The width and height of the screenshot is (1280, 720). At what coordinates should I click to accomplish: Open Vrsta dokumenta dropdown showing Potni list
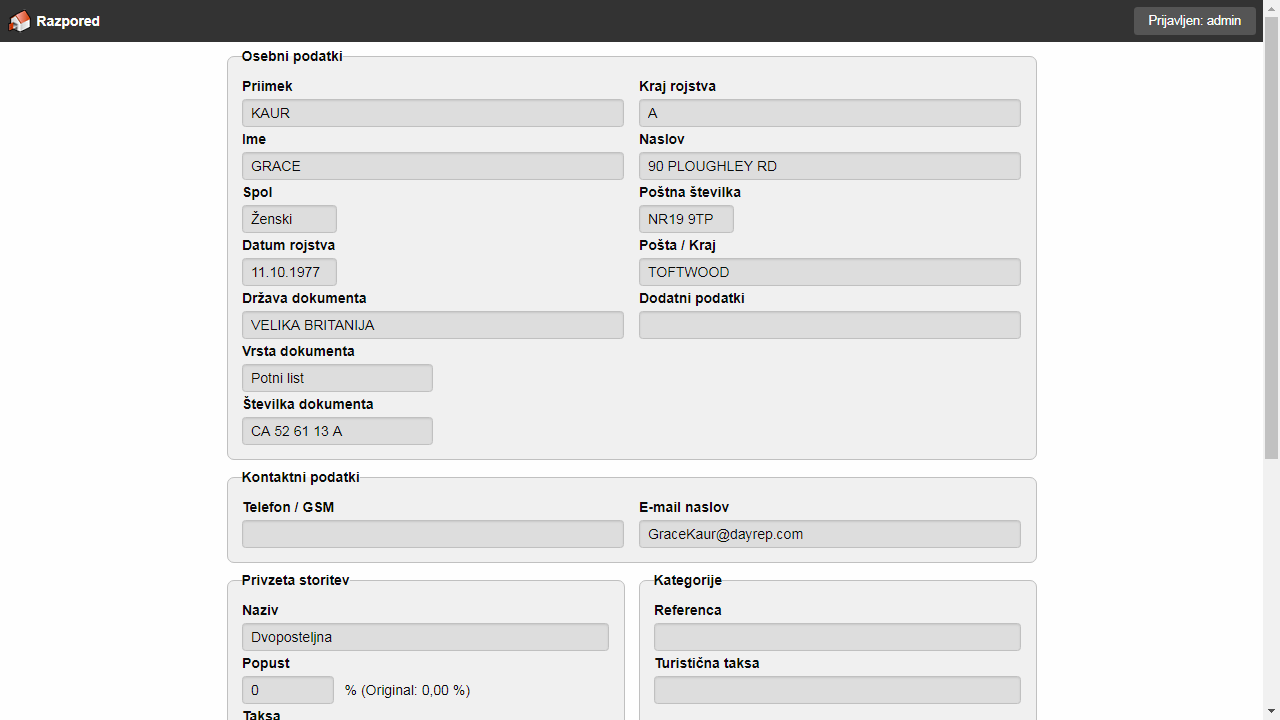tap(337, 378)
